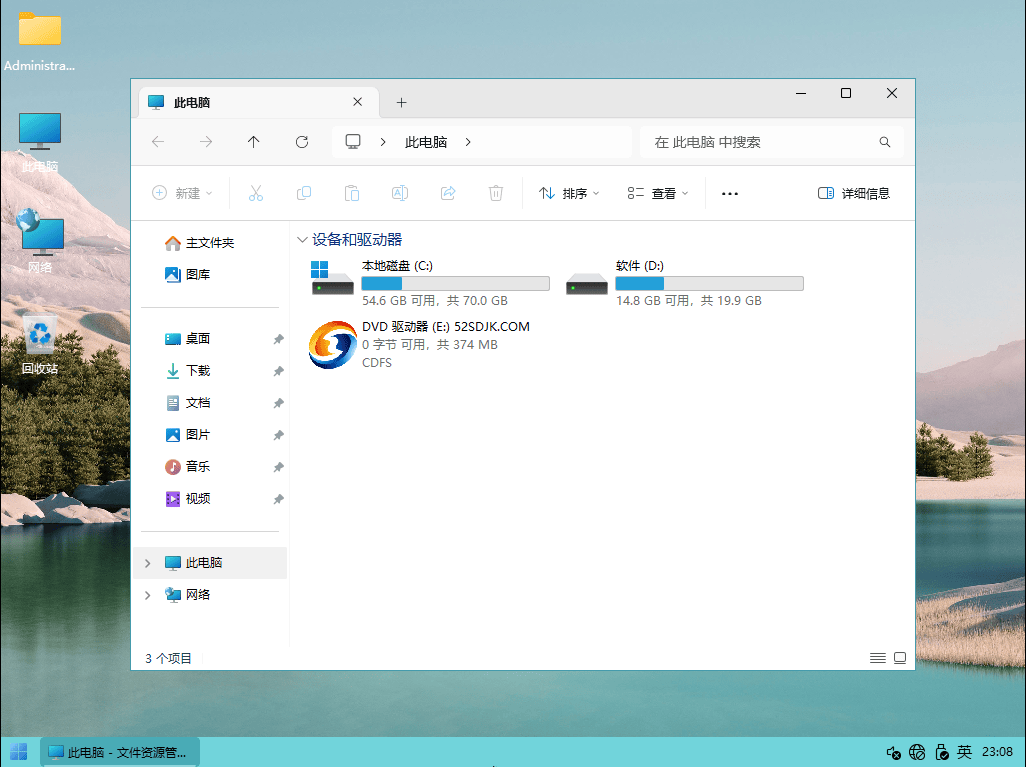Select 此电脑 icon on the desktop

39,141
